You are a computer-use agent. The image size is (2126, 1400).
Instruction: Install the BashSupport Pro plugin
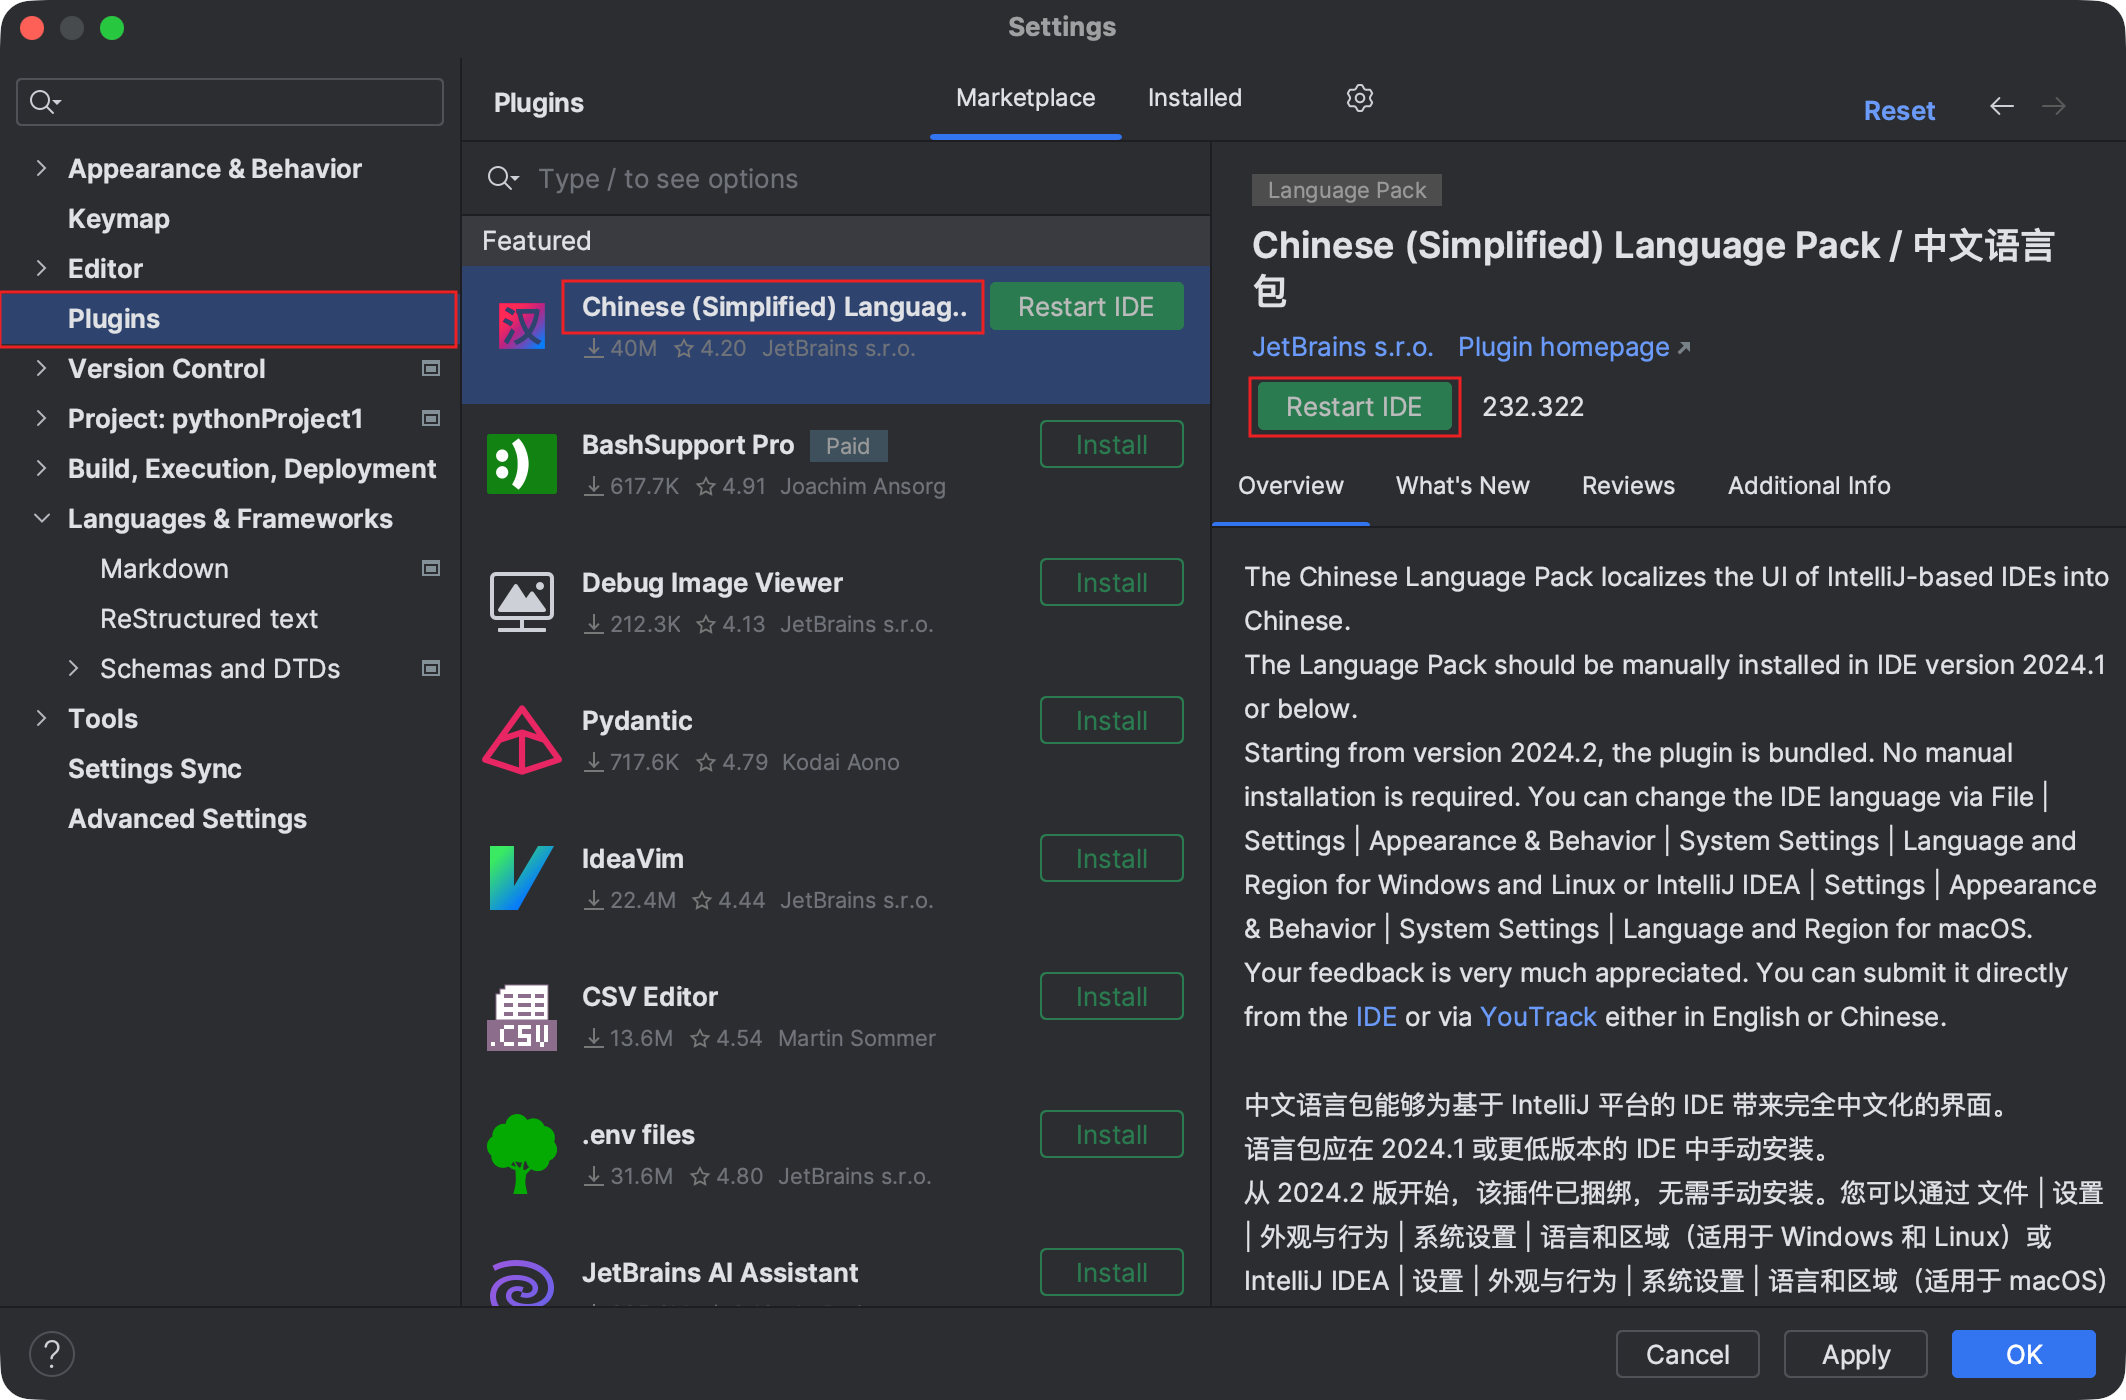(1111, 445)
